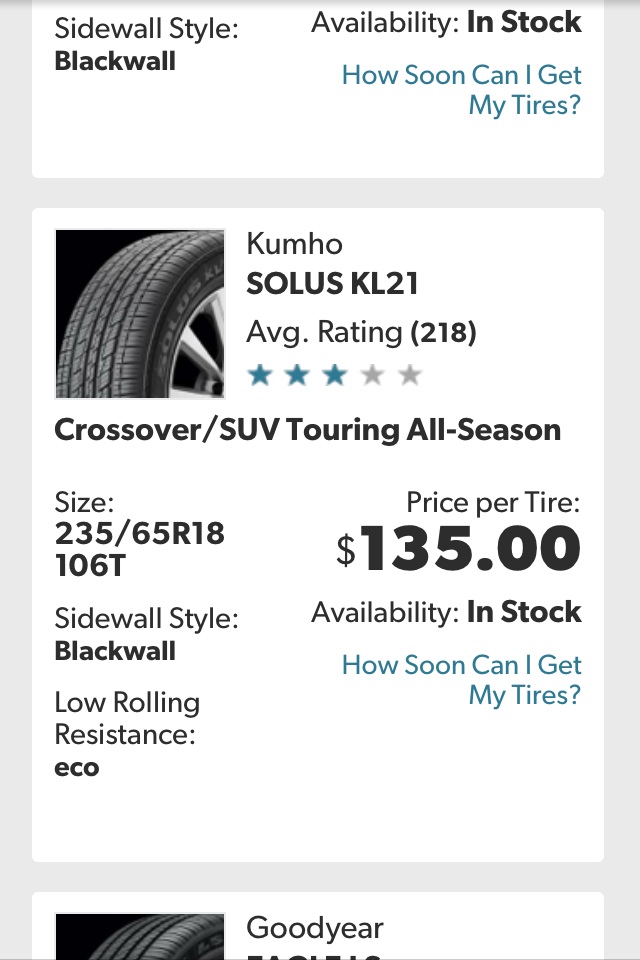Click the fifth (last gray) rating star

pyautogui.click(x=409, y=376)
